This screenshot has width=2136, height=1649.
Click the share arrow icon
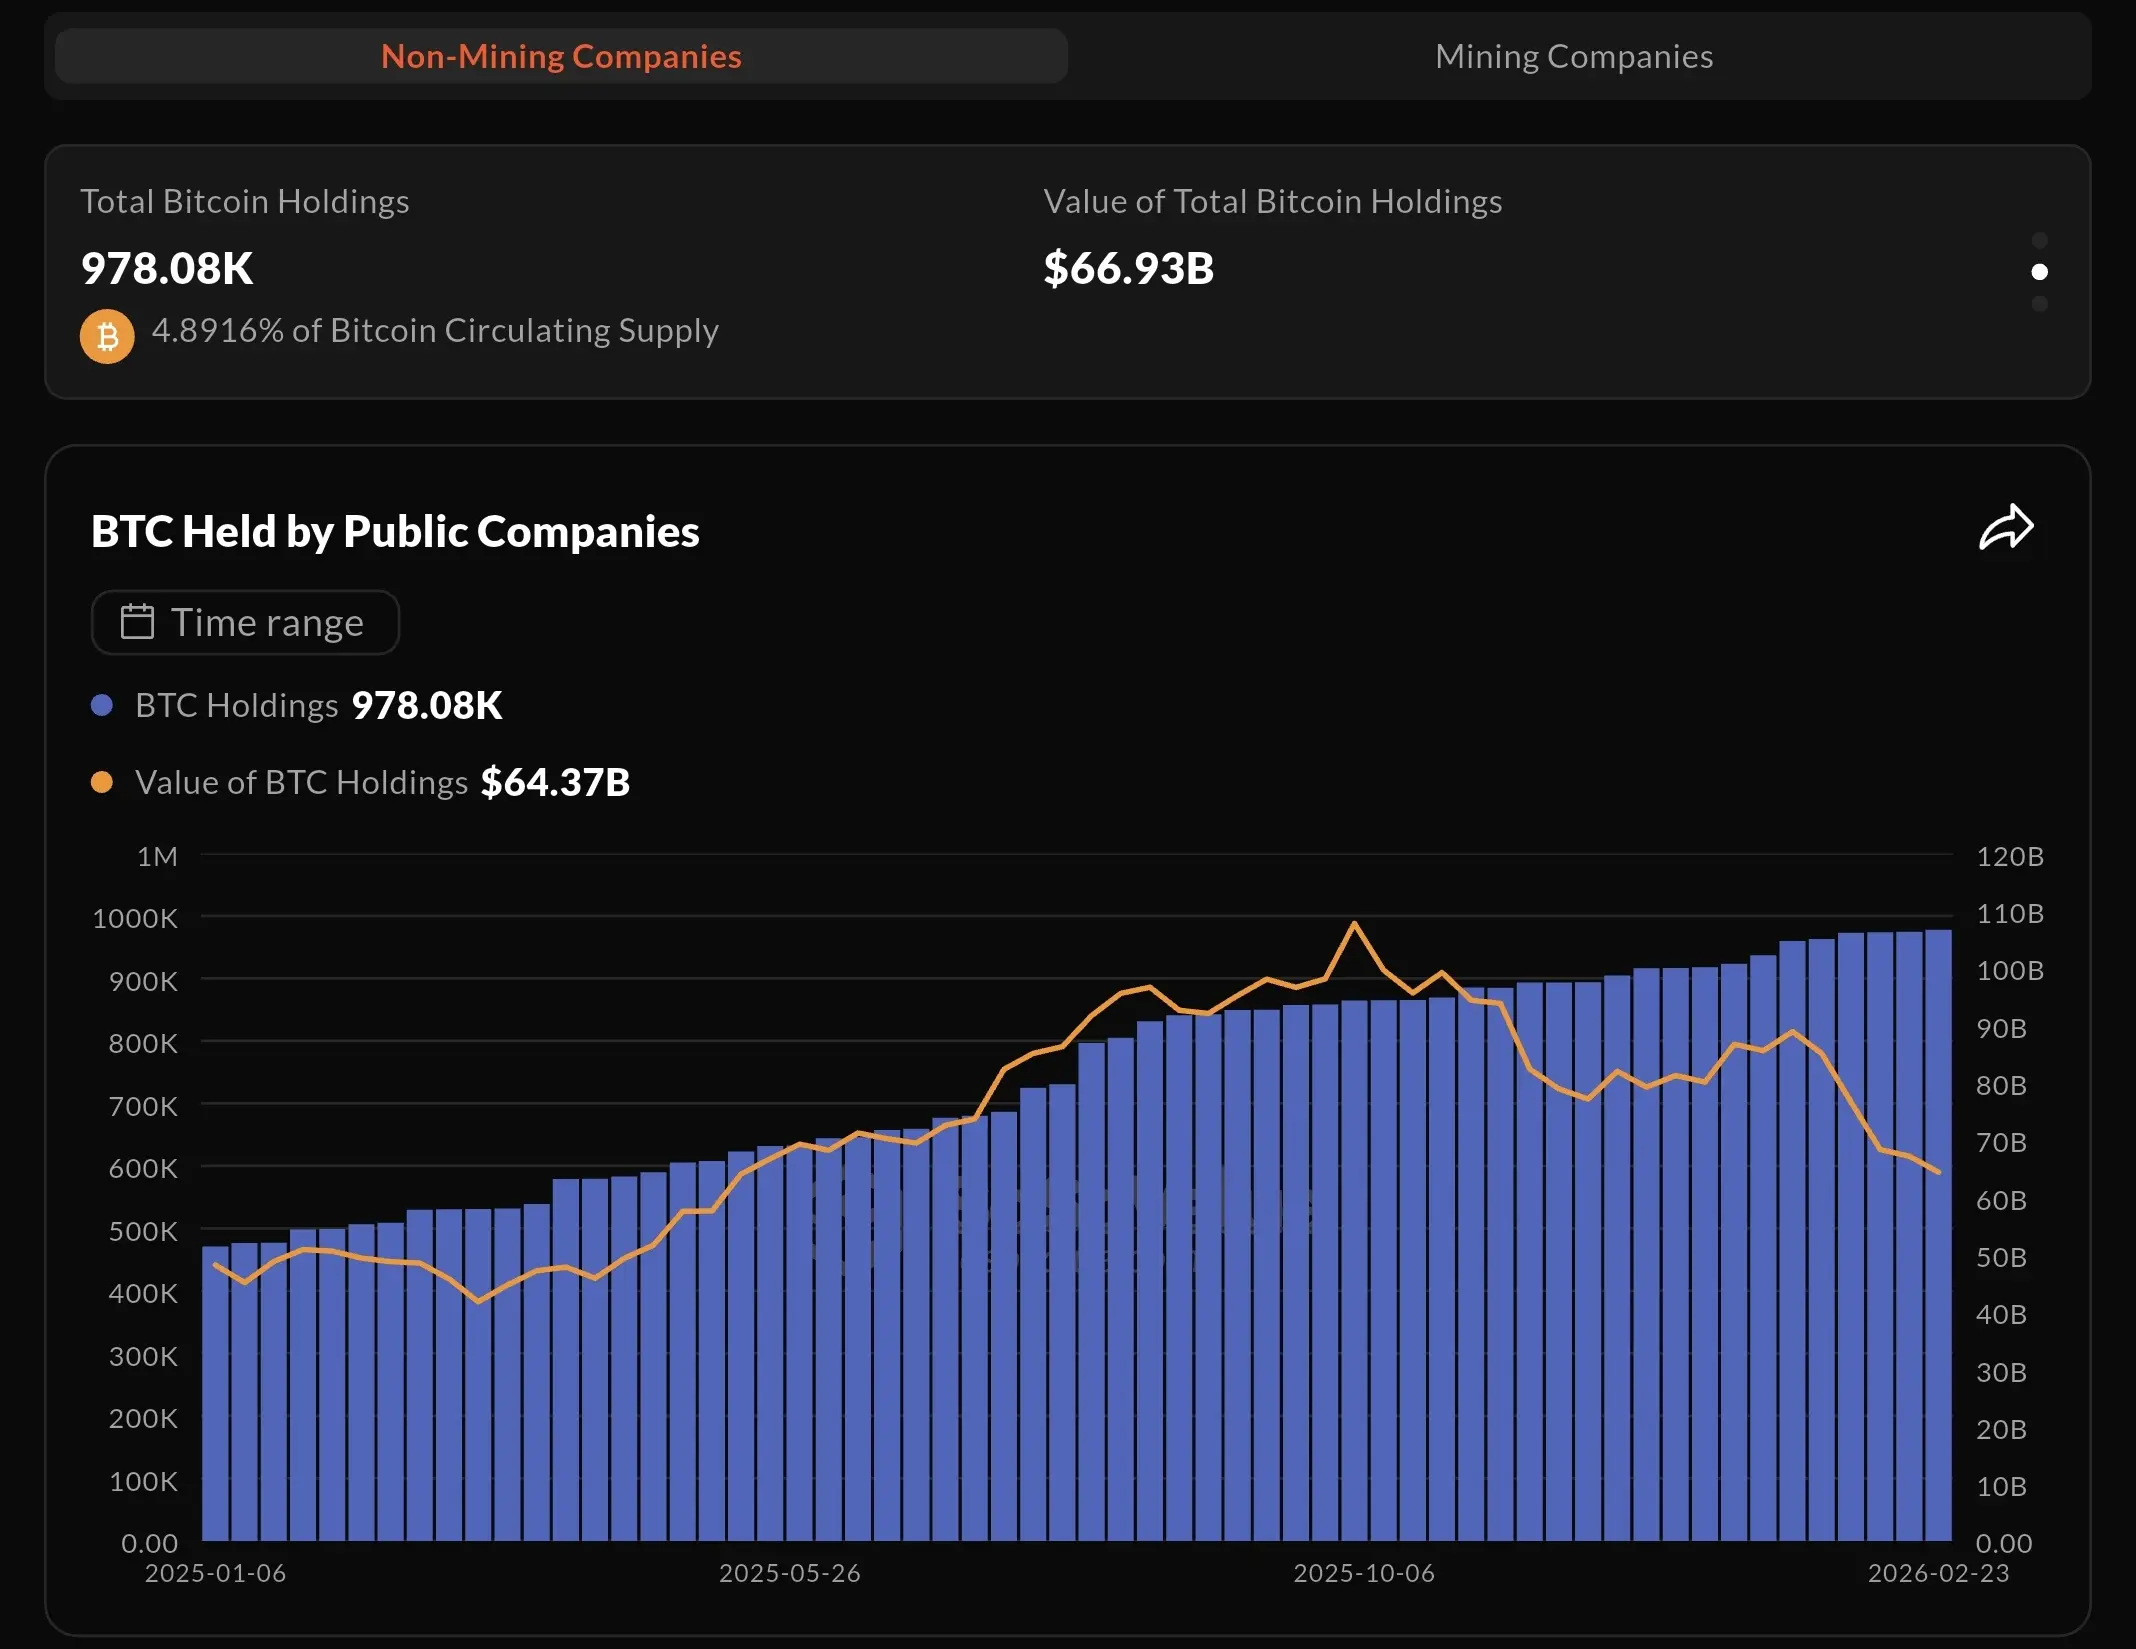pyautogui.click(x=2005, y=529)
